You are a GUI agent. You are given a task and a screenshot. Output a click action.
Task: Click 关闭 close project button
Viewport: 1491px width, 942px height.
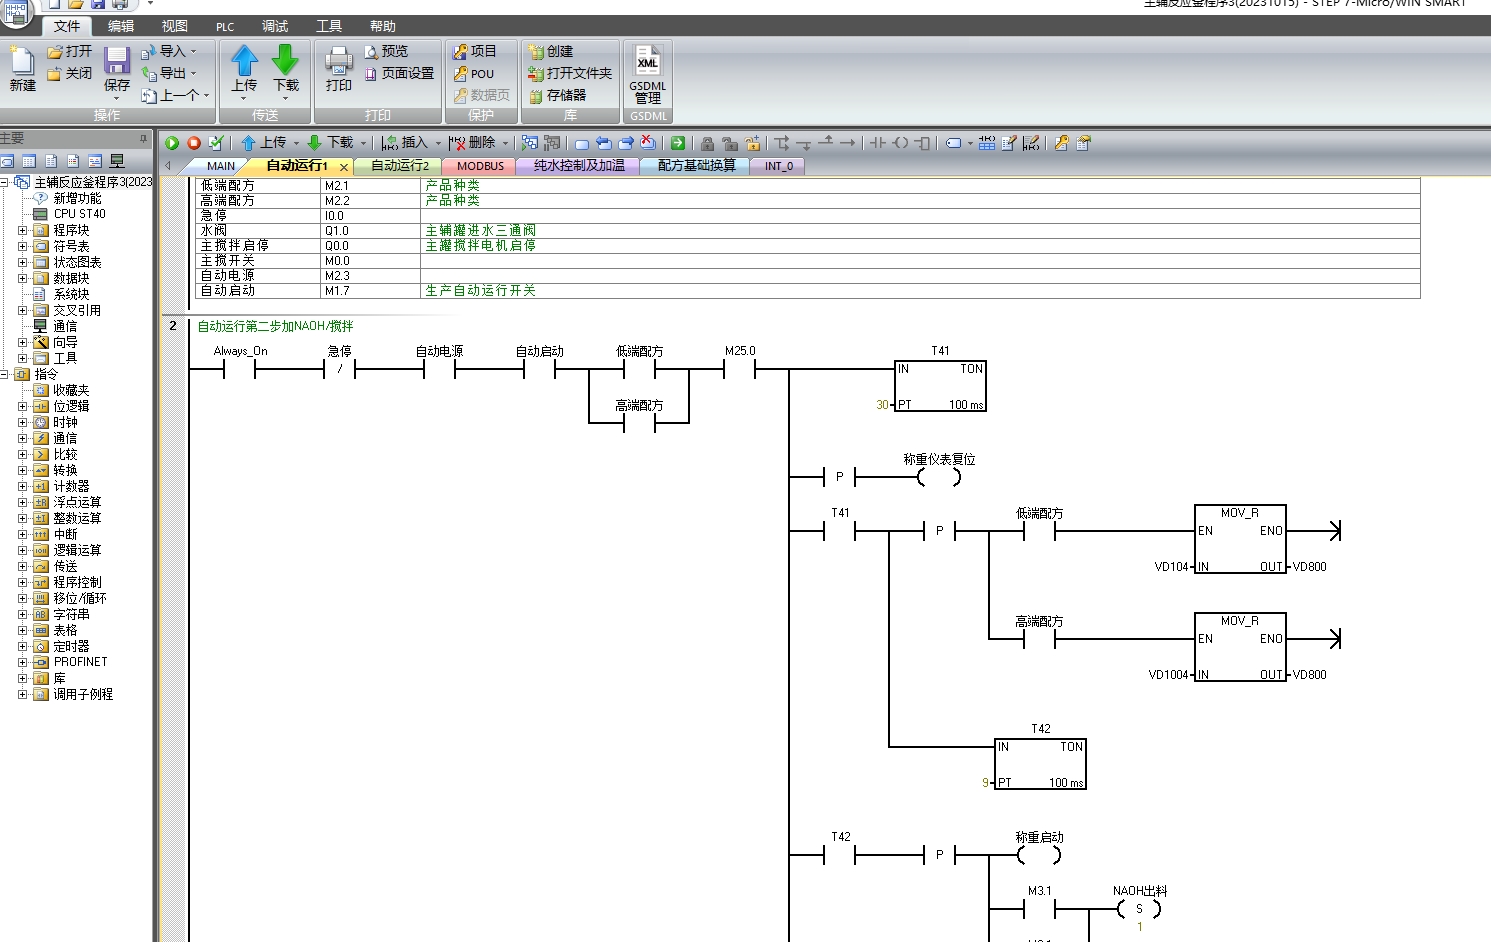69,73
